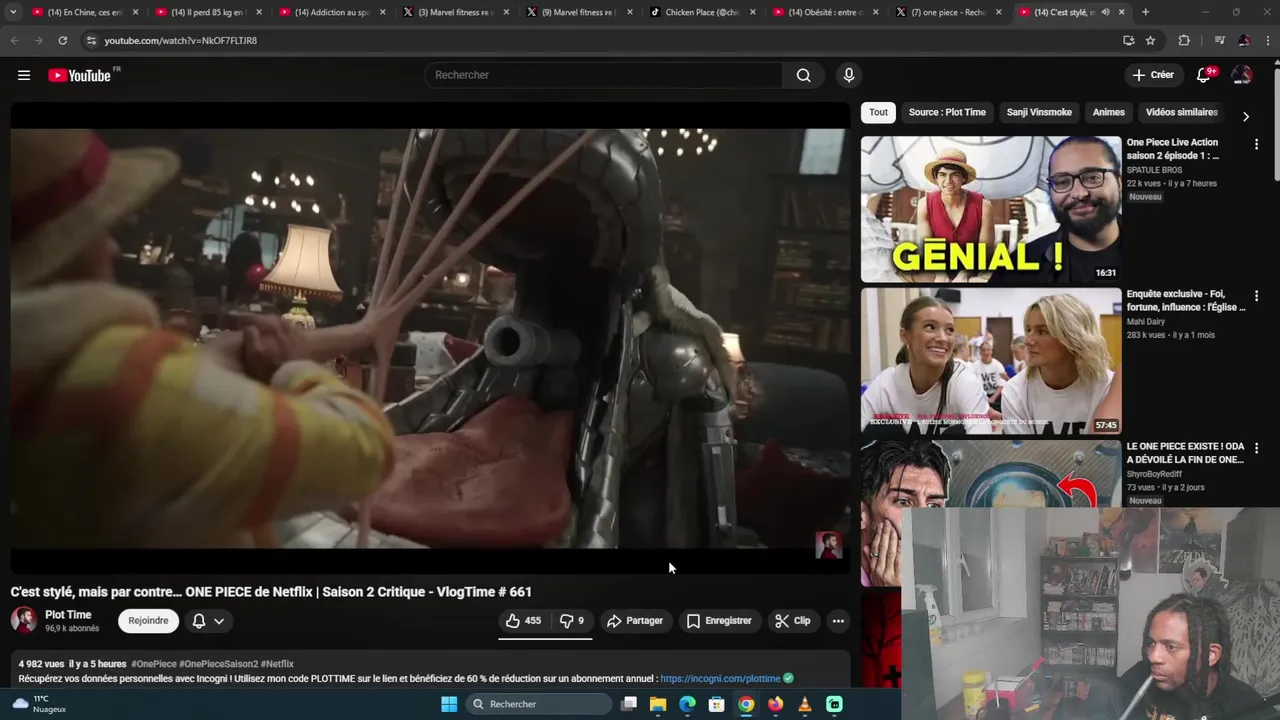This screenshot has width=1280, height=720.
Task: Open the #OnePieceSaison2 hashtag link
Action: [x=217, y=664]
